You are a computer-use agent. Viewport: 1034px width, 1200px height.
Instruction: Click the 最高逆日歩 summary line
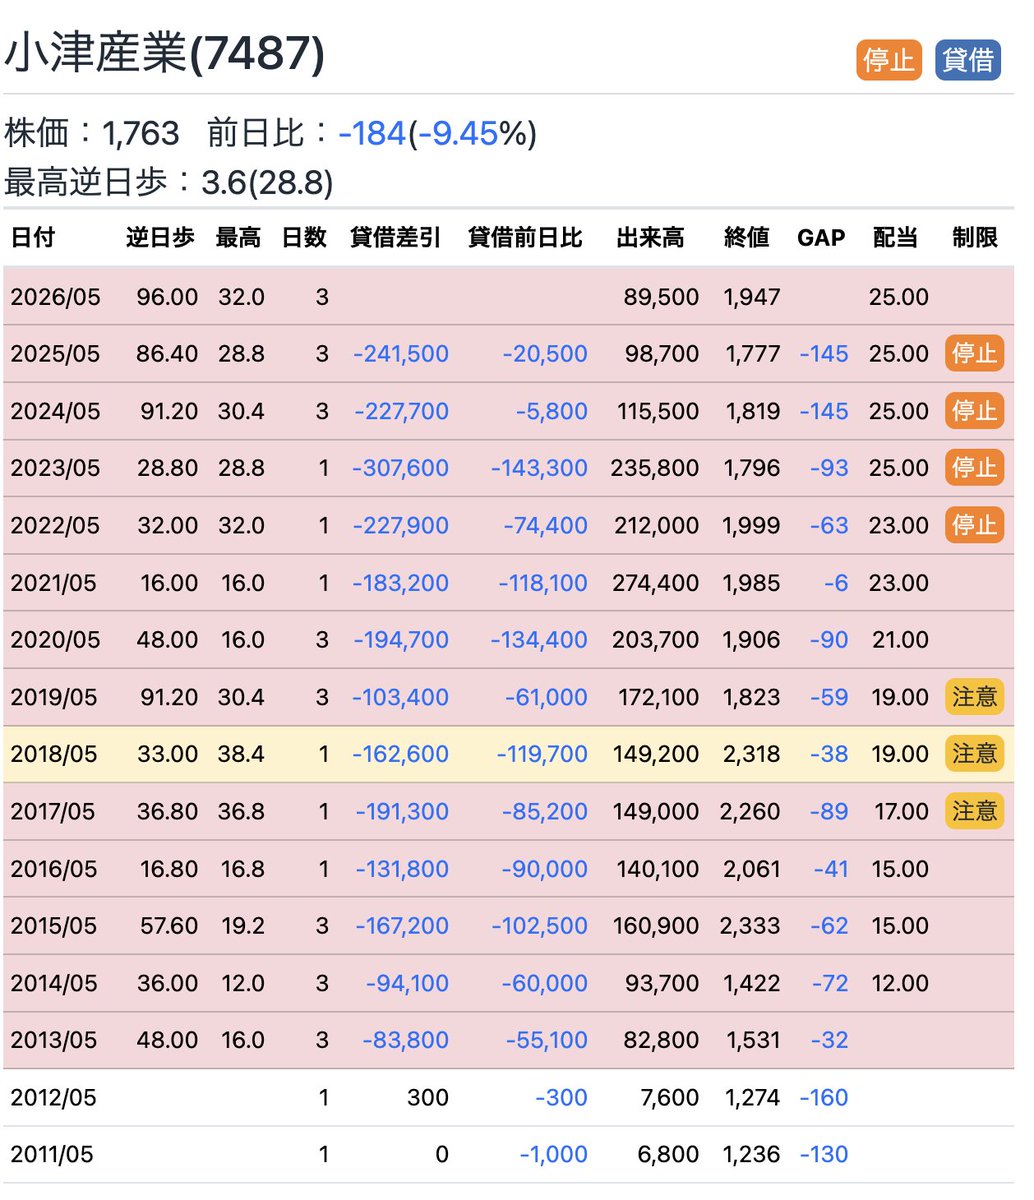pyautogui.click(x=169, y=183)
